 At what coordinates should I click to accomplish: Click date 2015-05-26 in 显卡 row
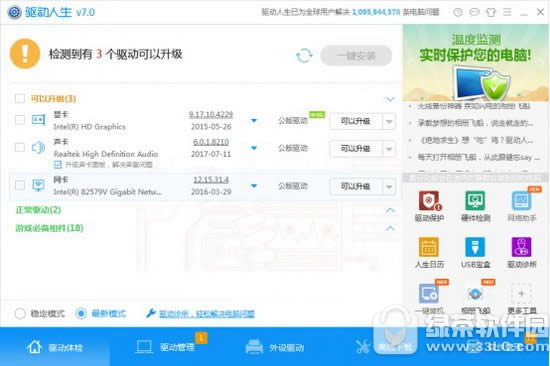(x=211, y=127)
